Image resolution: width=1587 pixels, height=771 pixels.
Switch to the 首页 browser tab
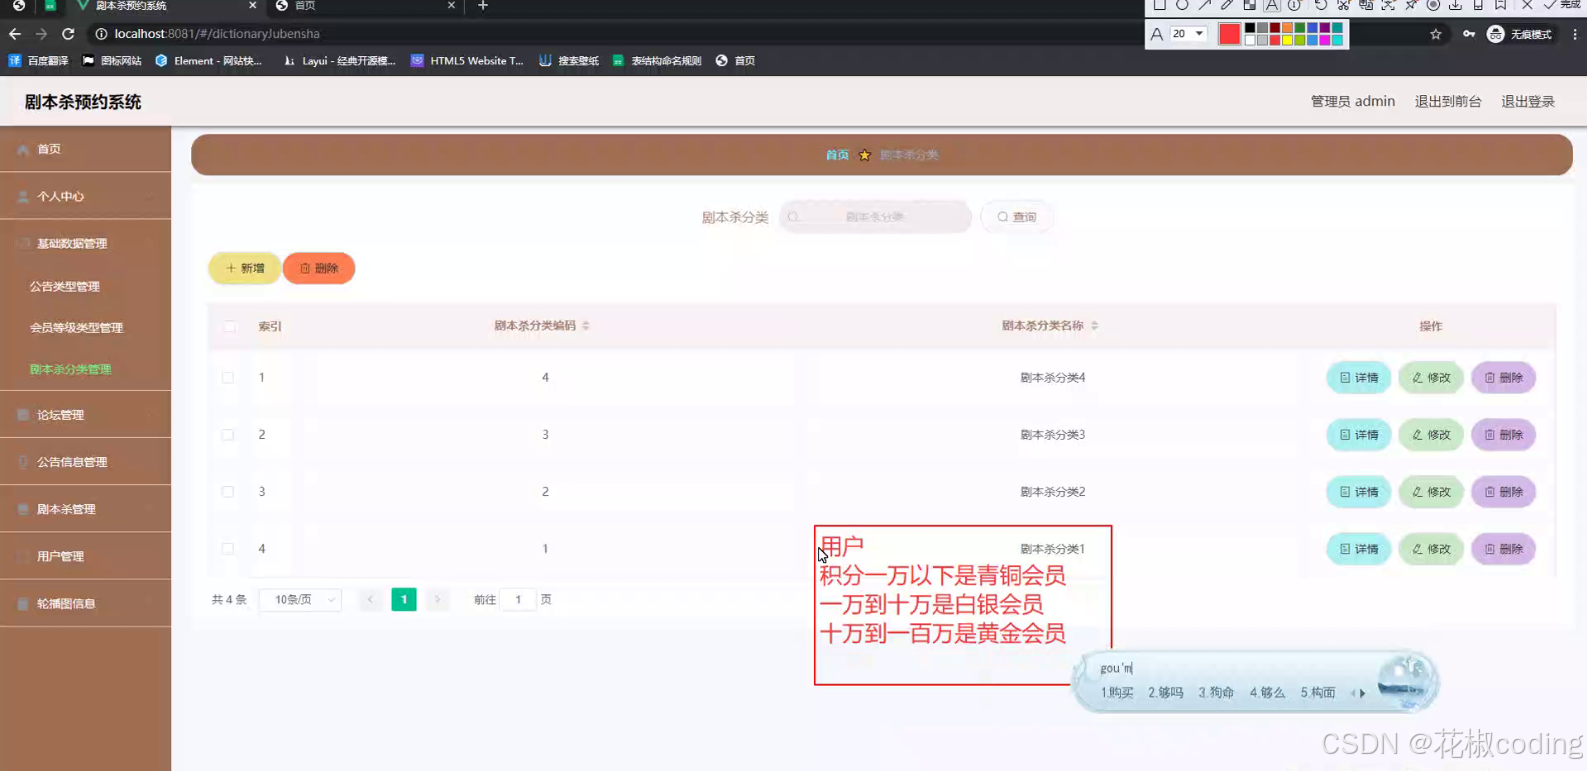tap(365, 6)
